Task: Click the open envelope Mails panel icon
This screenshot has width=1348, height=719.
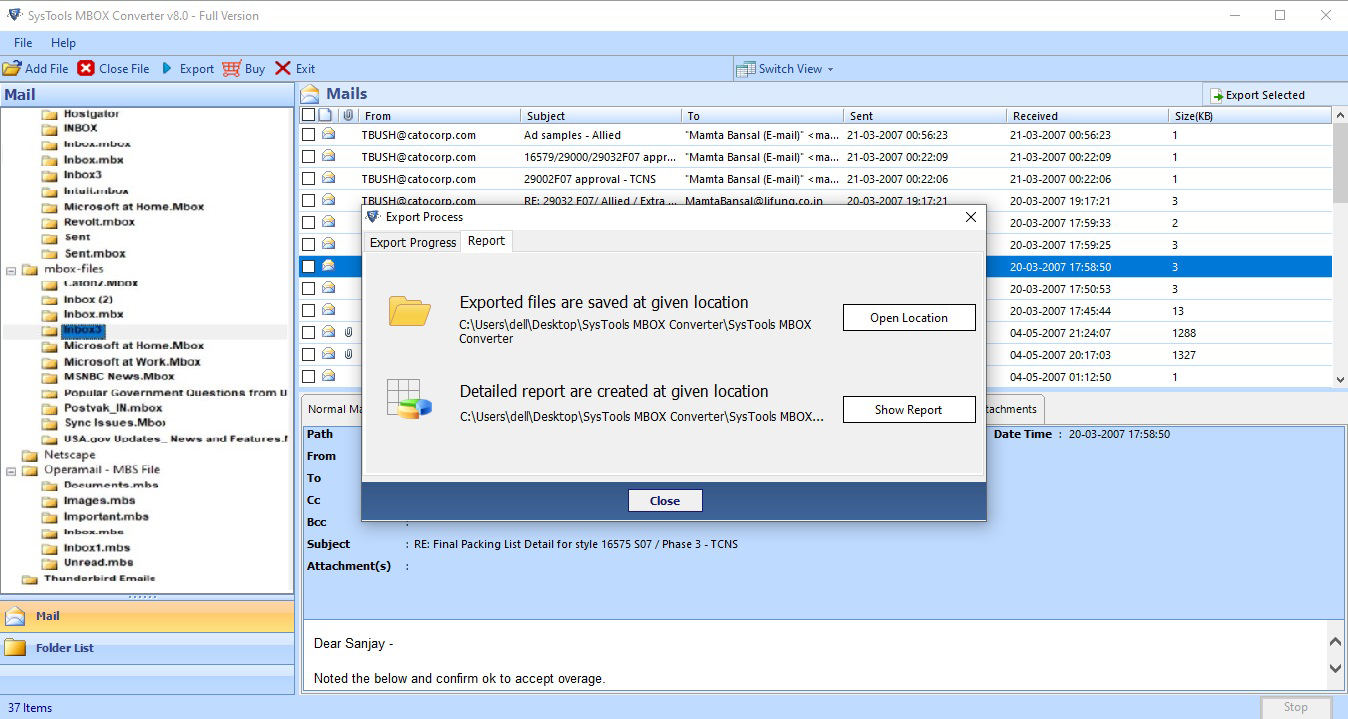Action: (310, 94)
